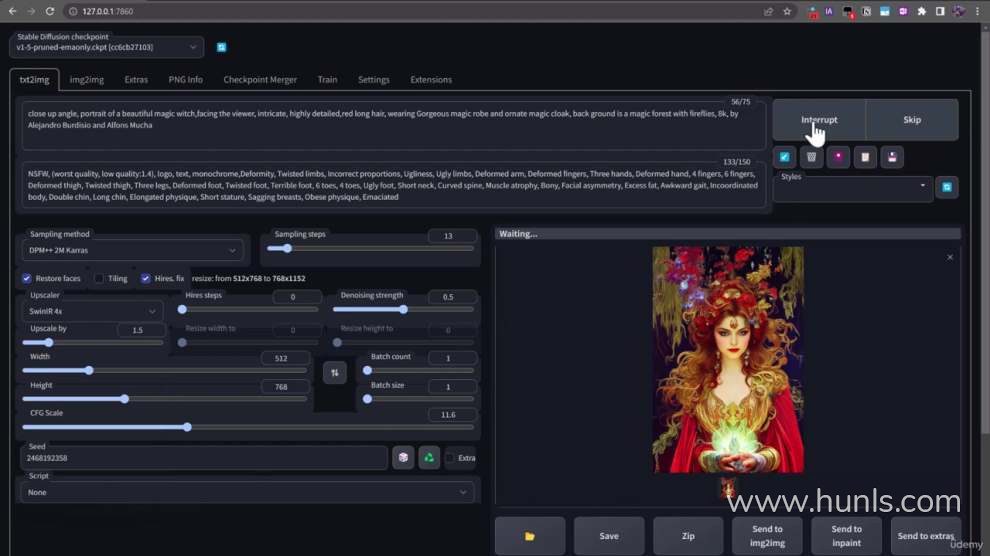
Task: Click Send to img2img button
Action: (767, 536)
